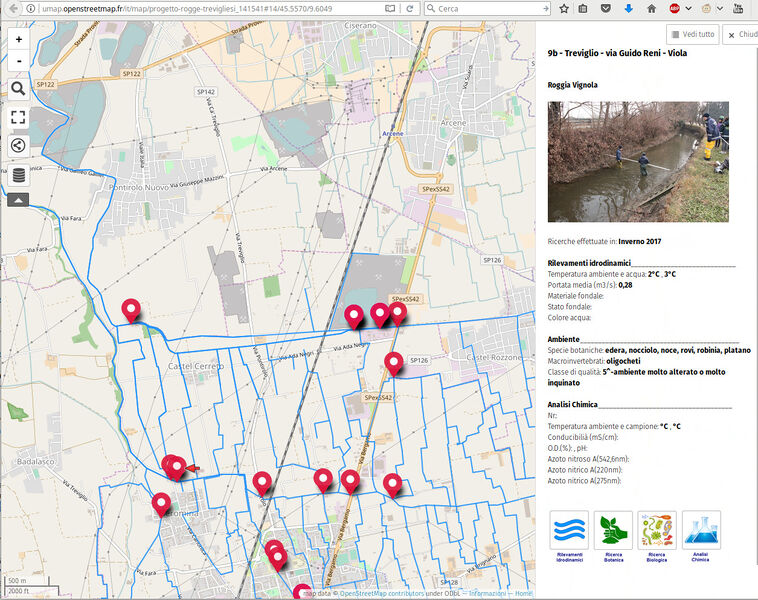Bookmark this page with the star icon
This screenshot has width=758, height=600.
(x=564, y=8)
